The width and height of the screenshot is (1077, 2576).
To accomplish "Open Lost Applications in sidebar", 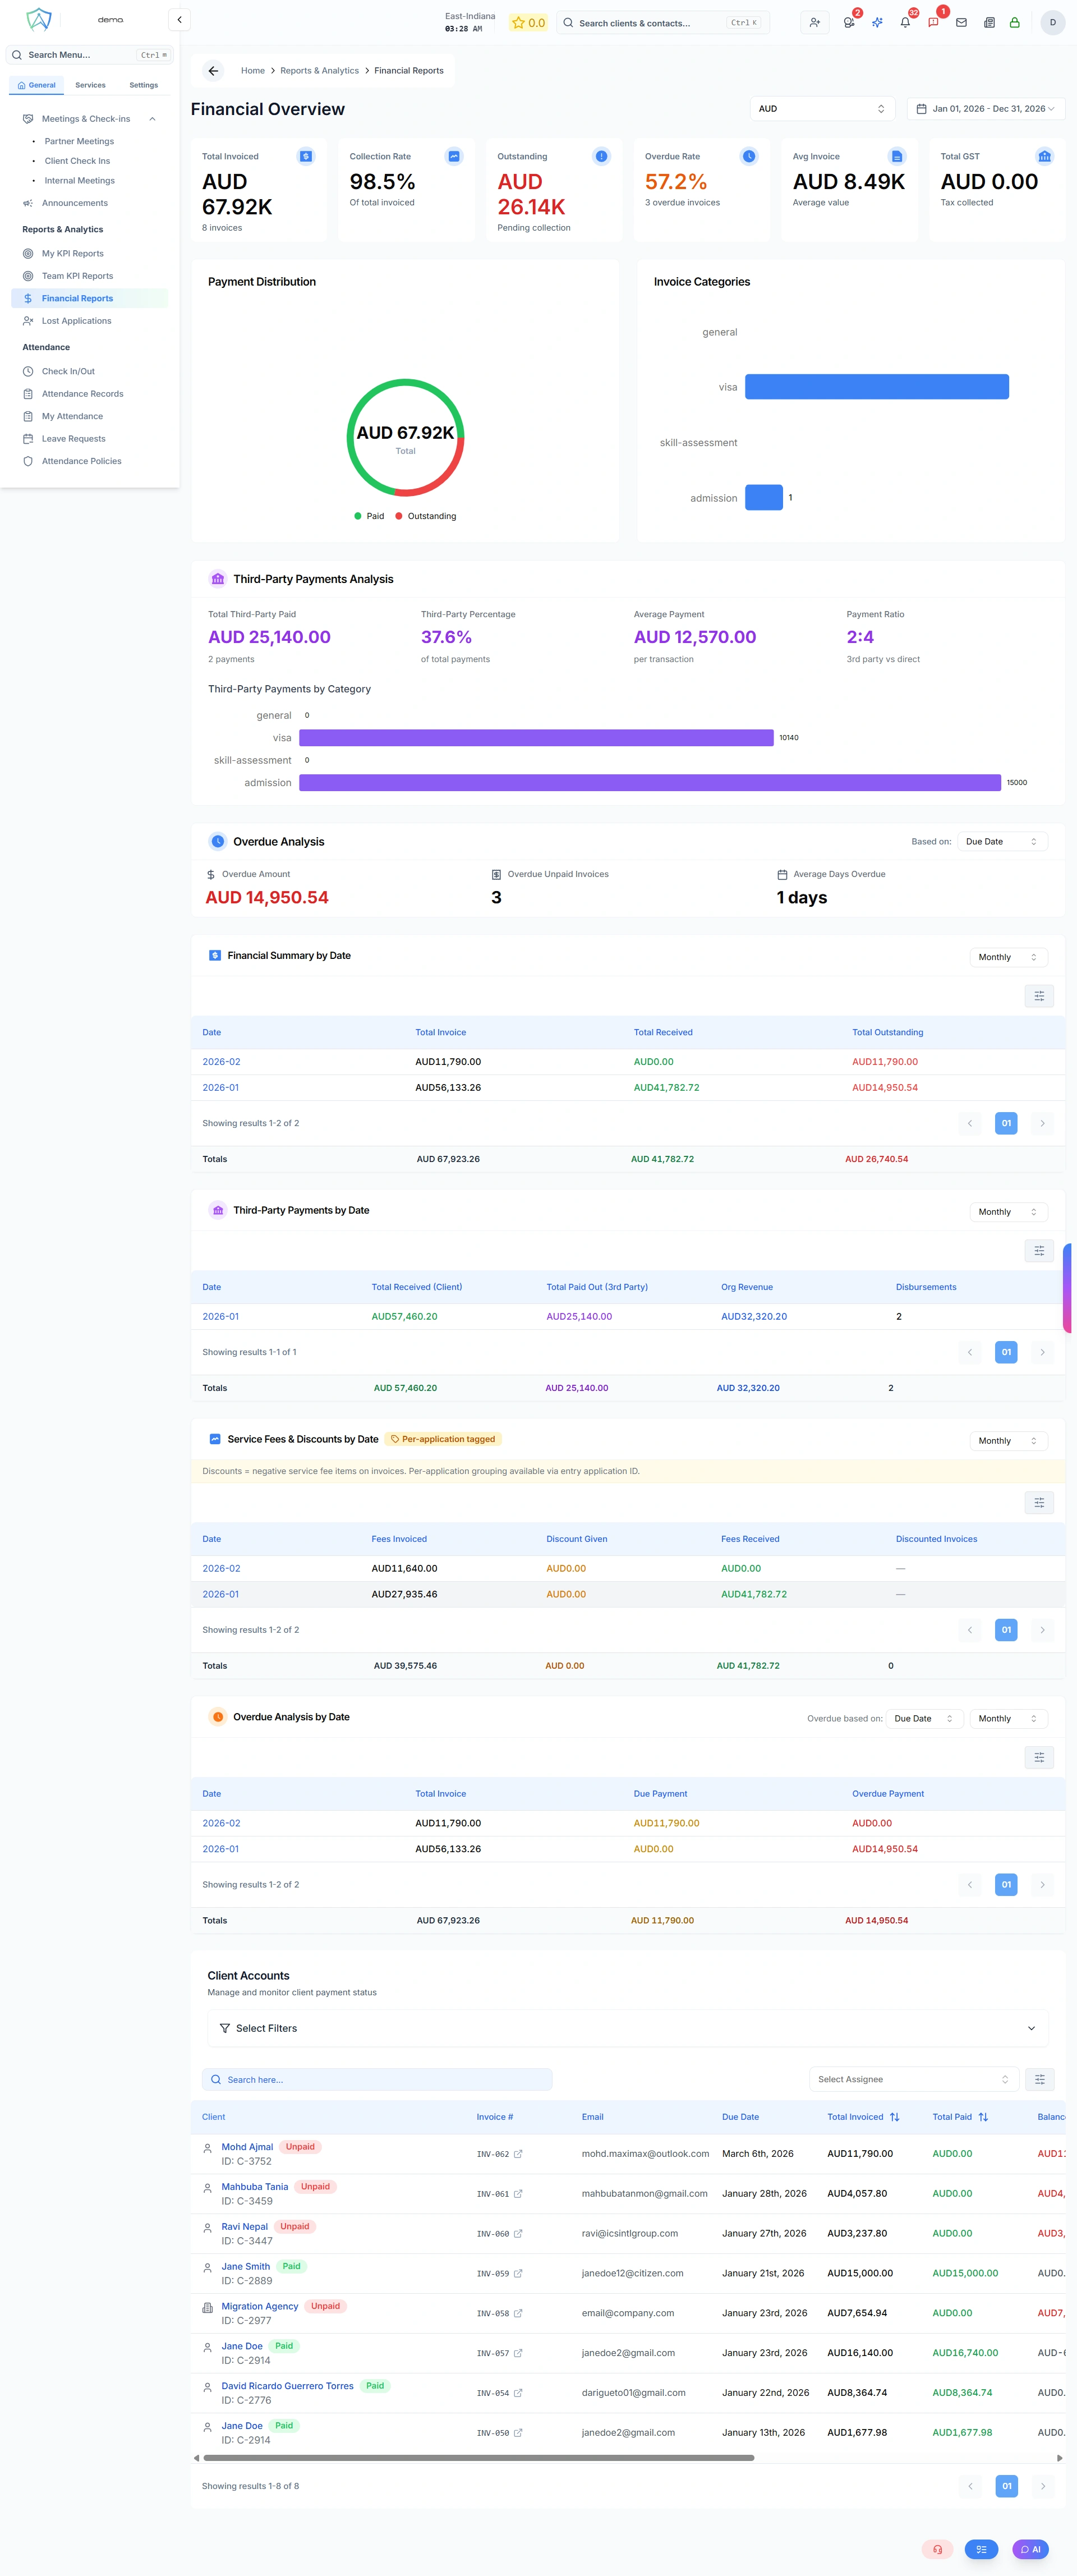I will (76, 321).
